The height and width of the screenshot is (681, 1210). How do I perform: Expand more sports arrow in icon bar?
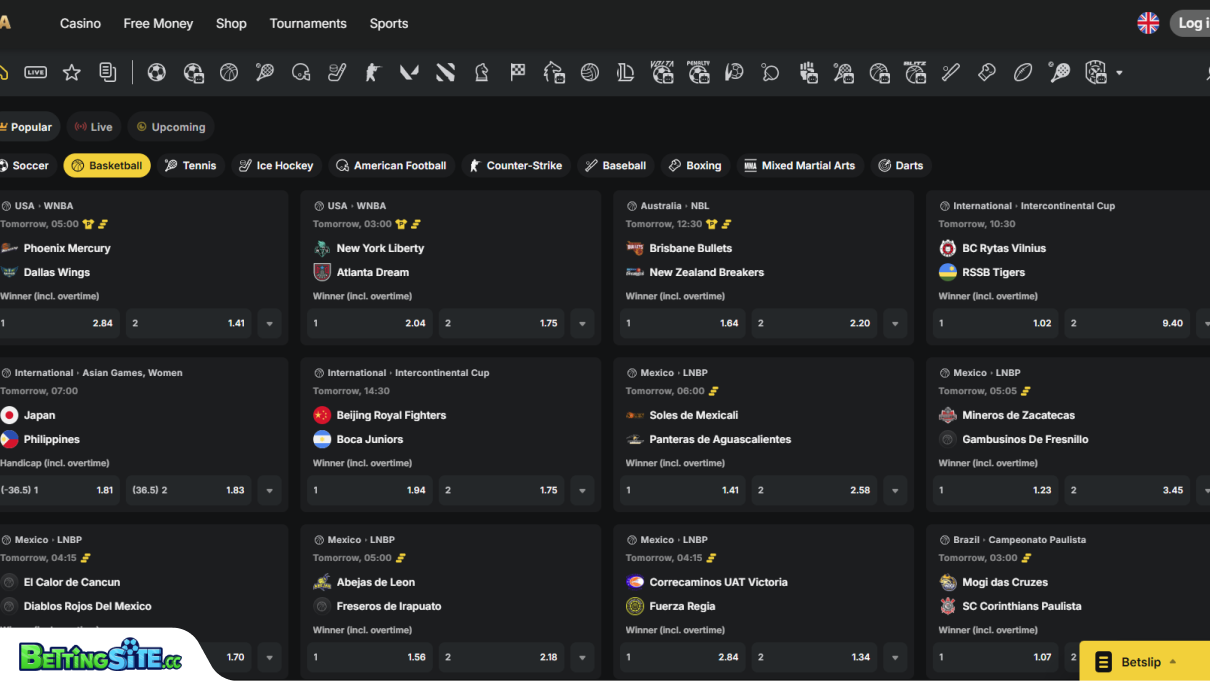(x=1119, y=73)
